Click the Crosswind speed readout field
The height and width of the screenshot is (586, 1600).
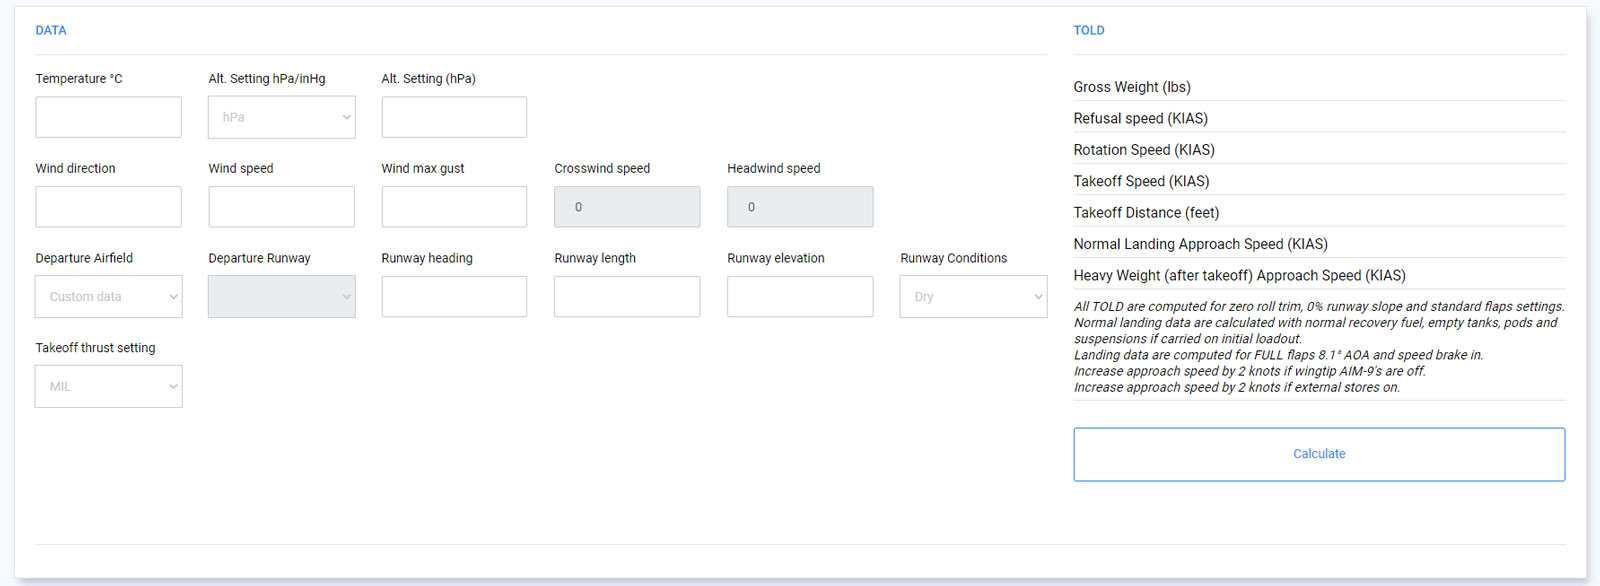click(x=627, y=207)
